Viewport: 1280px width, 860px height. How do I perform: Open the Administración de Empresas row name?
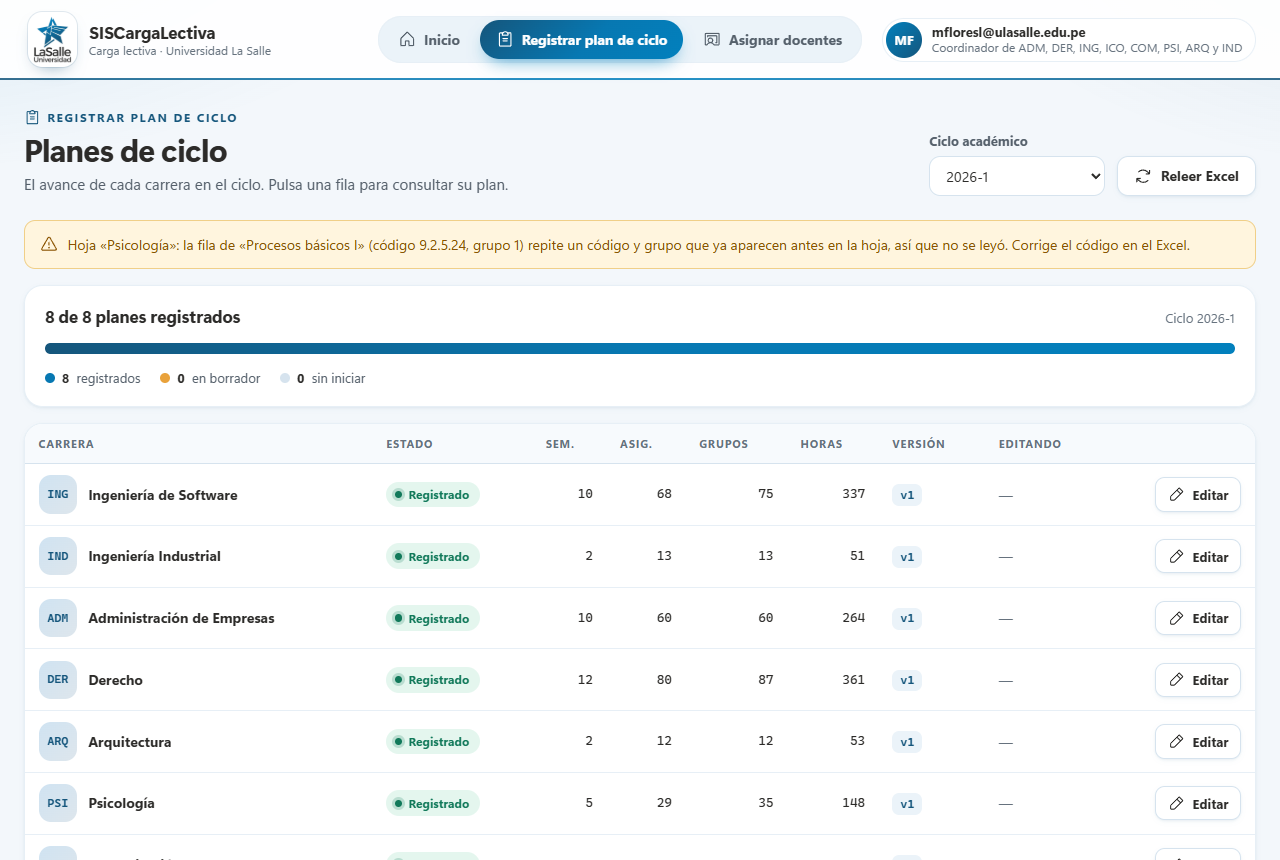181,618
